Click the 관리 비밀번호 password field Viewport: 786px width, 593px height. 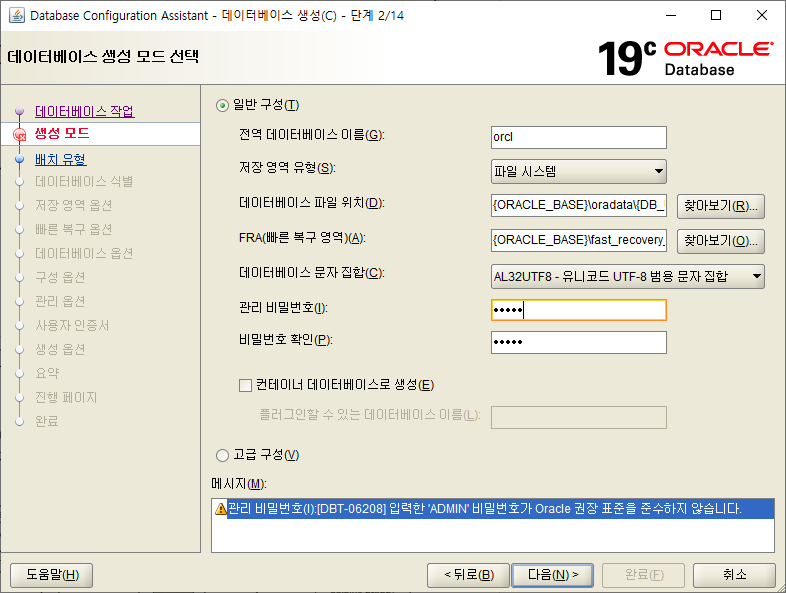[578, 310]
